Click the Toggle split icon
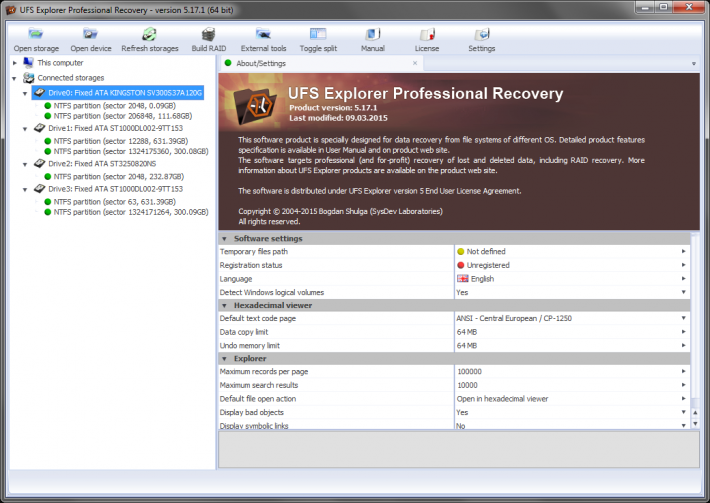This screenshot has width=710, height=503. [318, 34]
